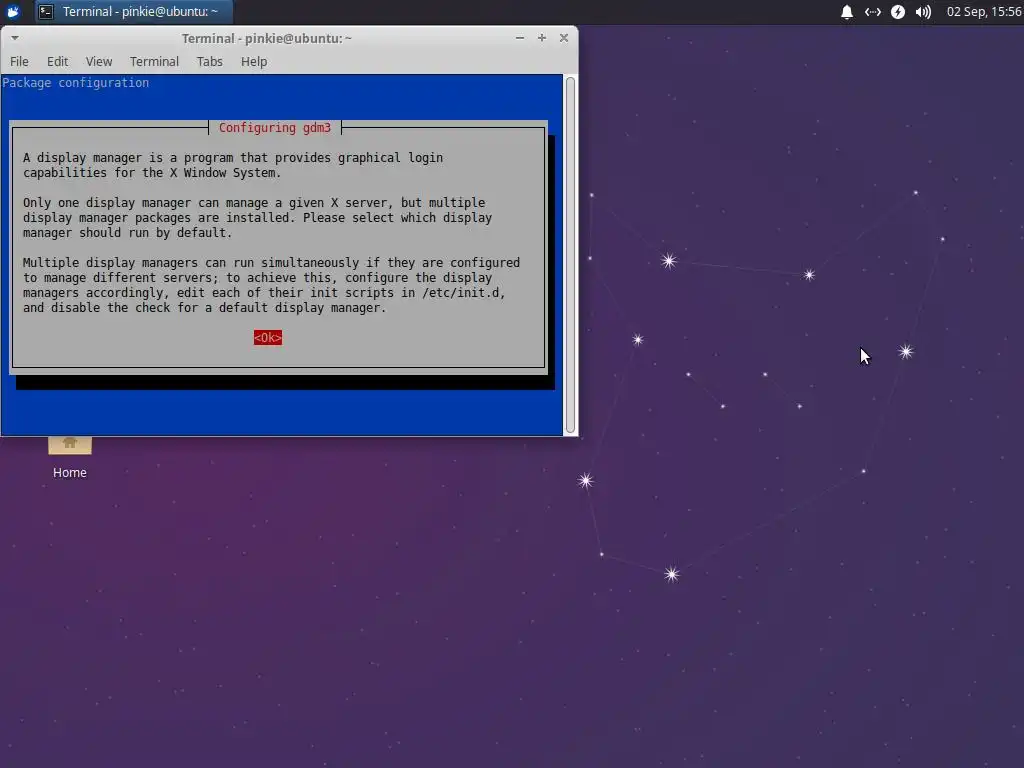Image resolution: width=1024 pixels, height=768 pixels.
Task: Open the Tabs menu
Action: pos(210,61)
